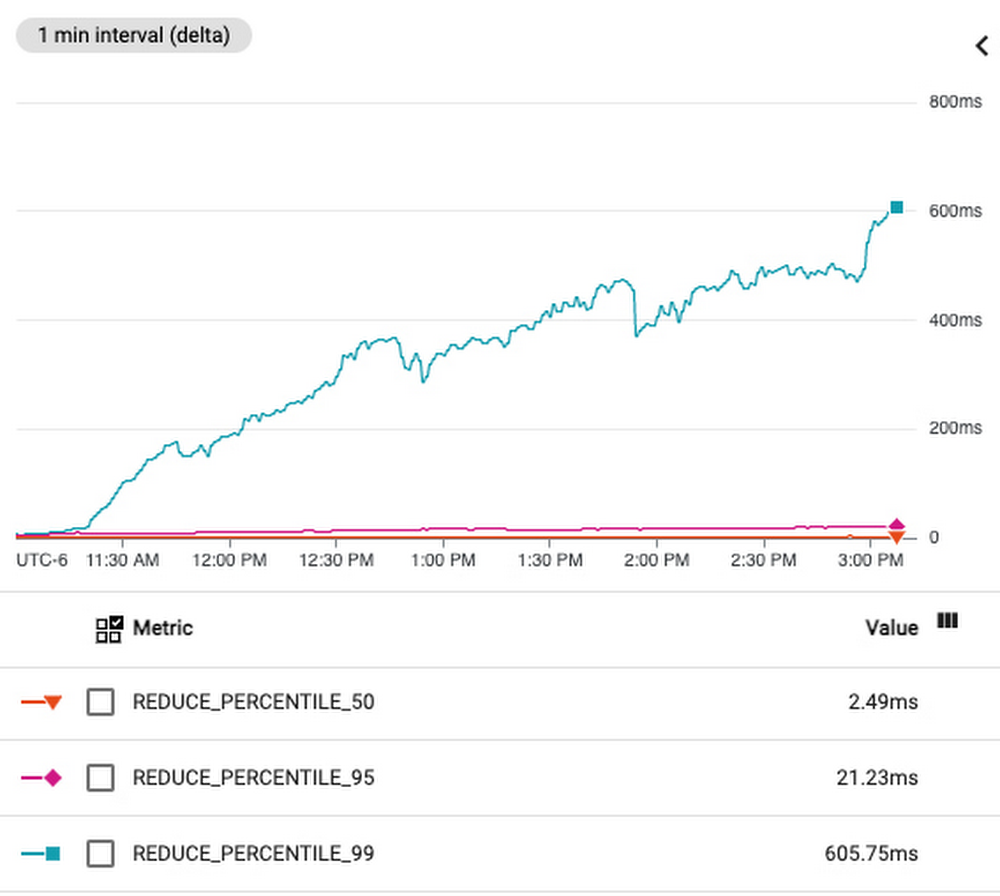Collapse the panel with the top-right chevron
The height and width of the screenshot is (896, 1000).
(x=981, y=46)
